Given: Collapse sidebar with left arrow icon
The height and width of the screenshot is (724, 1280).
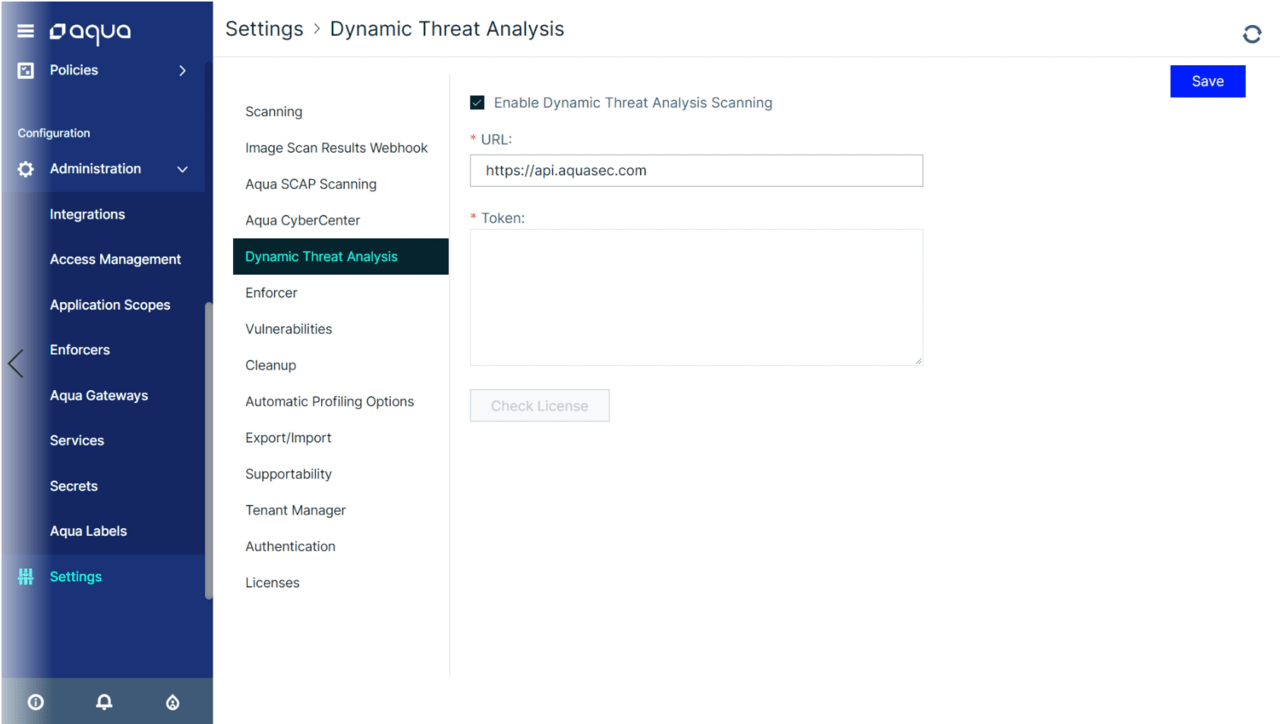Looking at the screenshot, I should (15, 363).
